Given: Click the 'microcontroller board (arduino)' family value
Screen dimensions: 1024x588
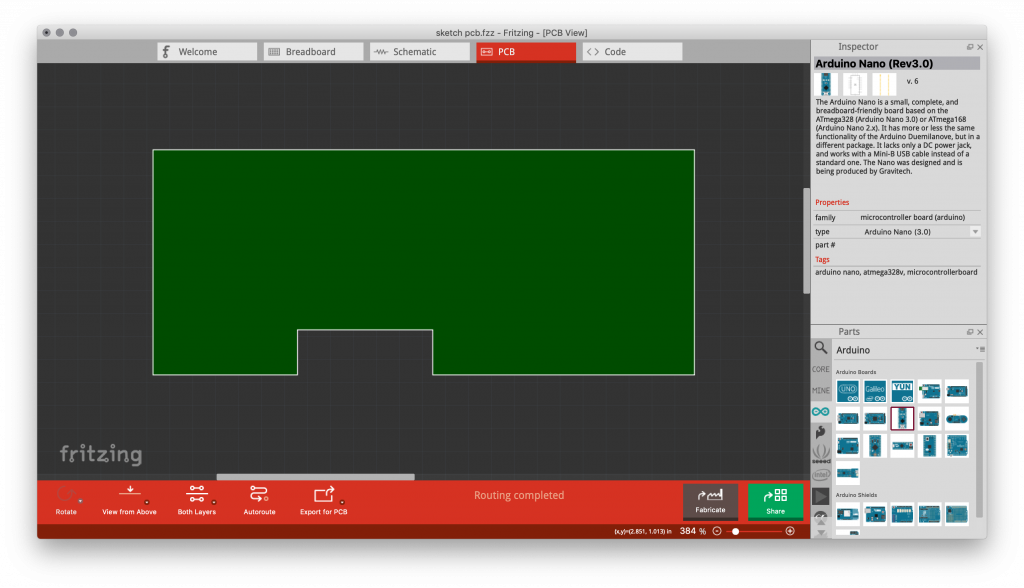Looking at the screenshot, I should 912,218.
